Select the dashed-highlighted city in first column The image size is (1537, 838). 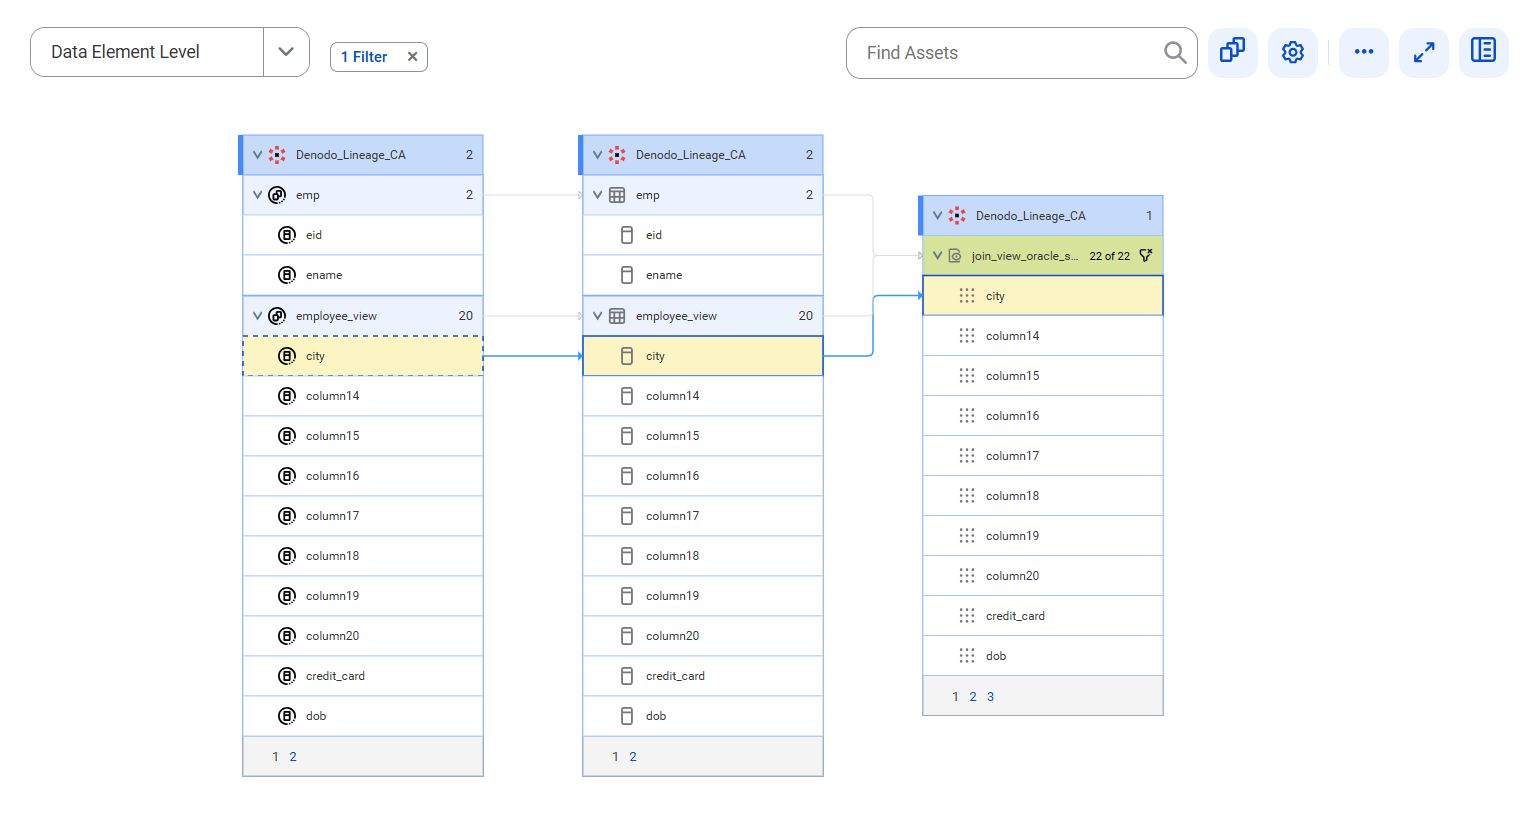pos(363,356)
